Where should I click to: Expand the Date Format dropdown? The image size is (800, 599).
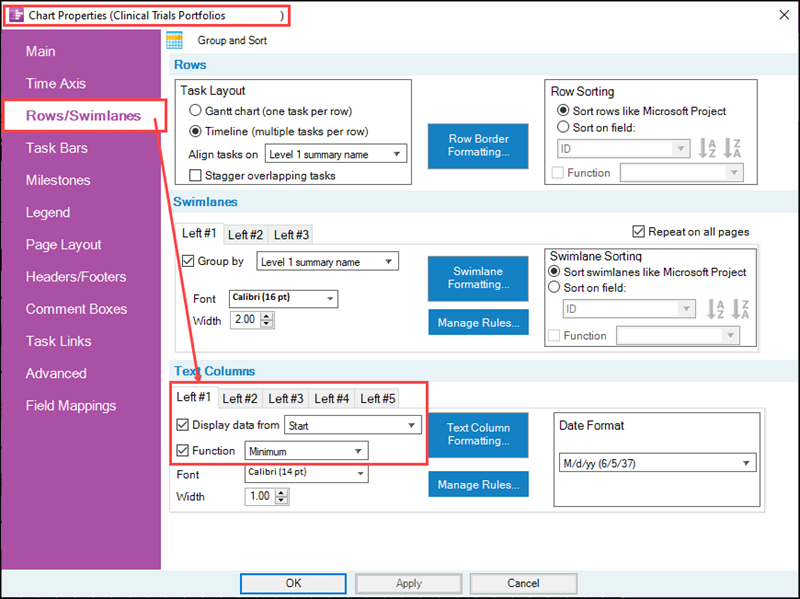pyautogui.click(x=657, y=463)
